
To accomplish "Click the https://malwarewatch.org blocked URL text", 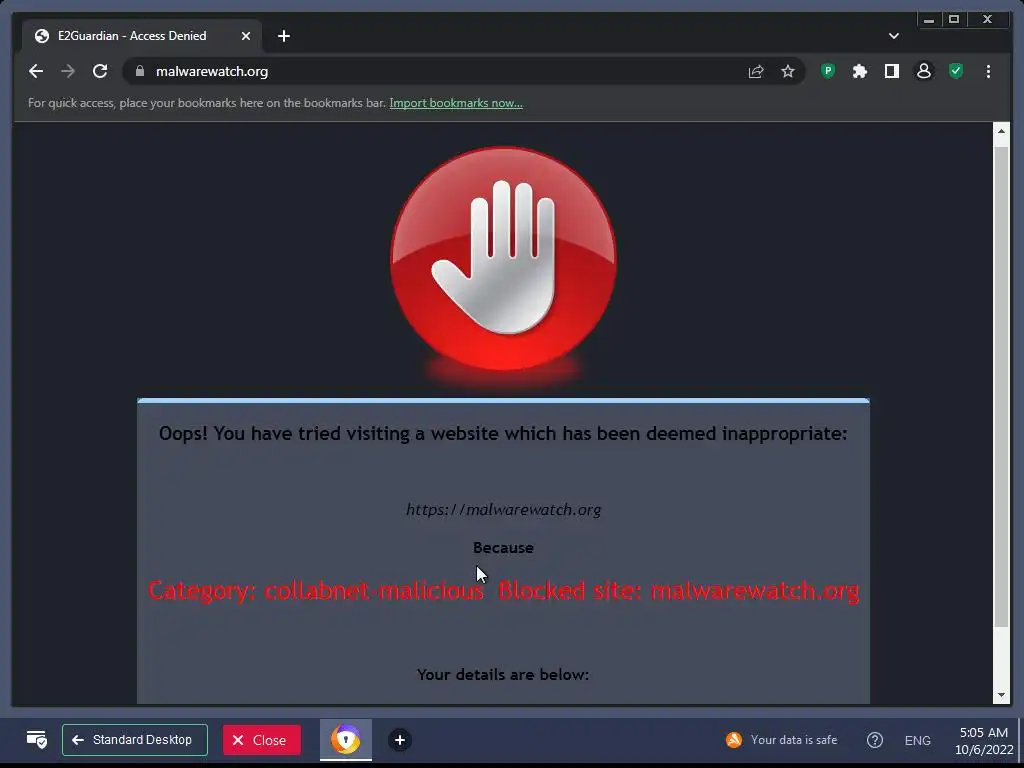I will pos(504,509).
